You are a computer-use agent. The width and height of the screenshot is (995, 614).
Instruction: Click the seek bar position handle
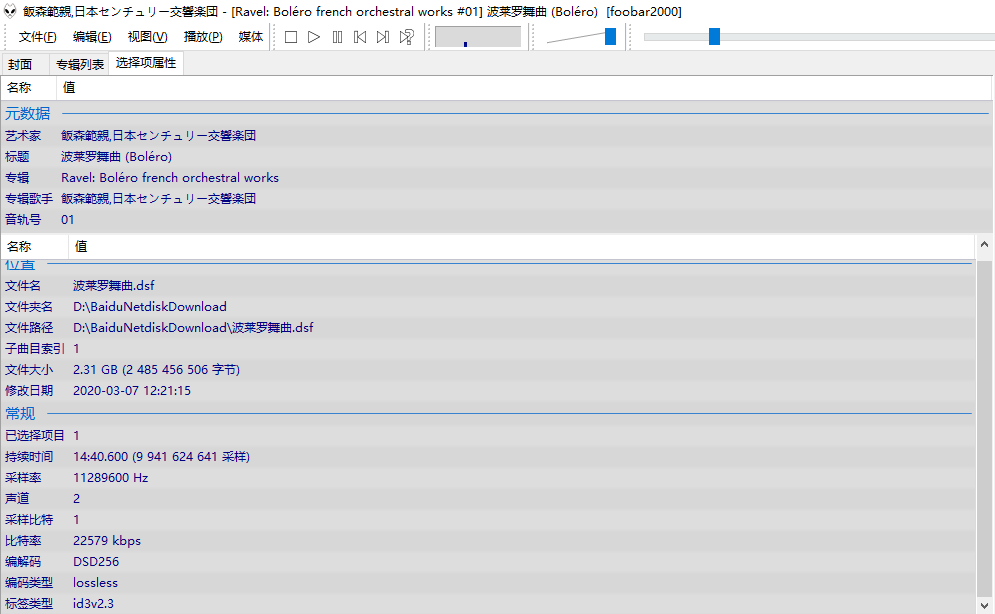pyautogui.click(x=714, y=37)
